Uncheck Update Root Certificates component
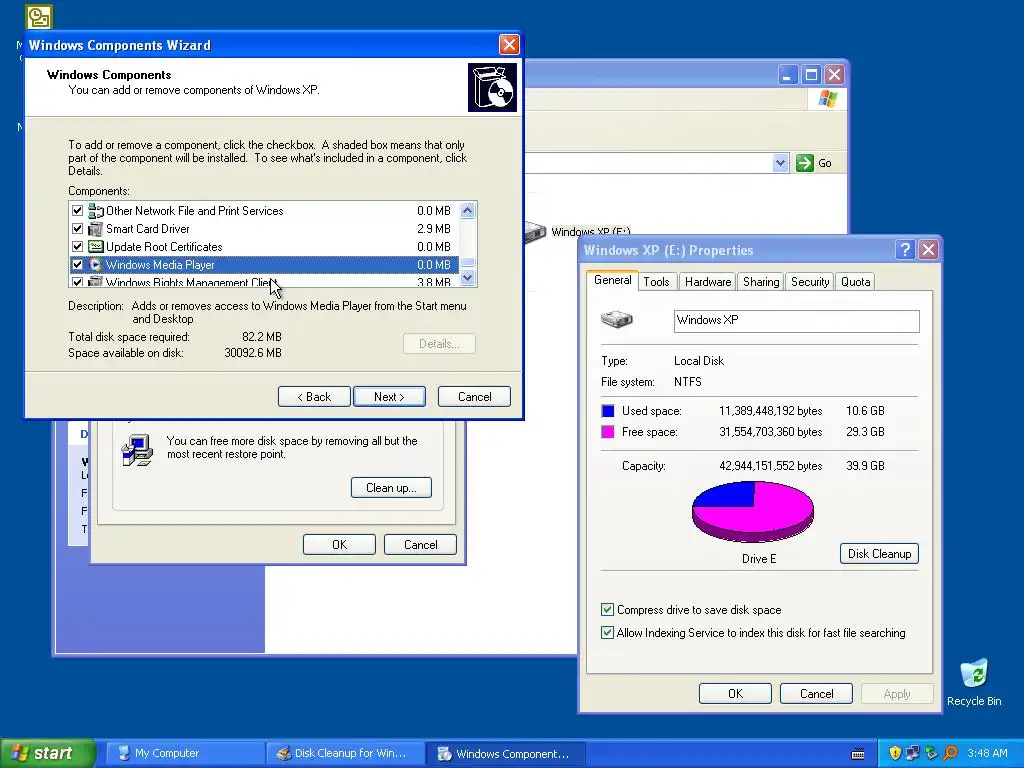Viewport: 1024px width, 768px height. [78, 246]
